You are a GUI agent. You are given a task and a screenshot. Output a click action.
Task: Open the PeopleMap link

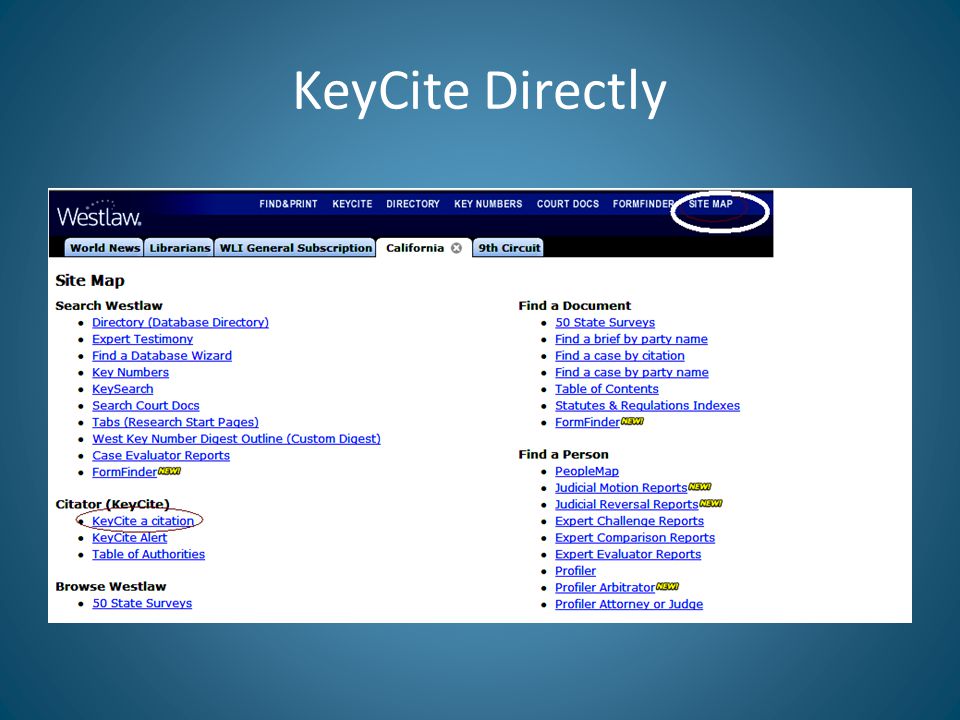587,471
